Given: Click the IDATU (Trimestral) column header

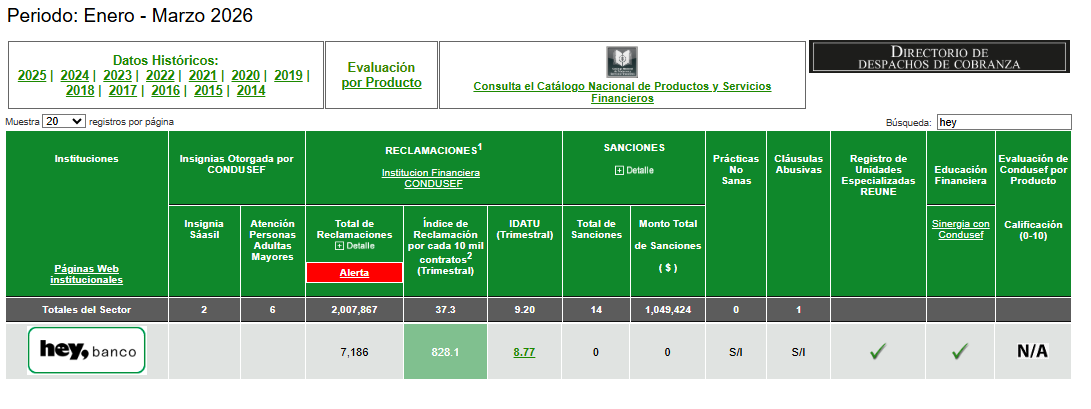Looking at the screenshot, I should (525, 230).
